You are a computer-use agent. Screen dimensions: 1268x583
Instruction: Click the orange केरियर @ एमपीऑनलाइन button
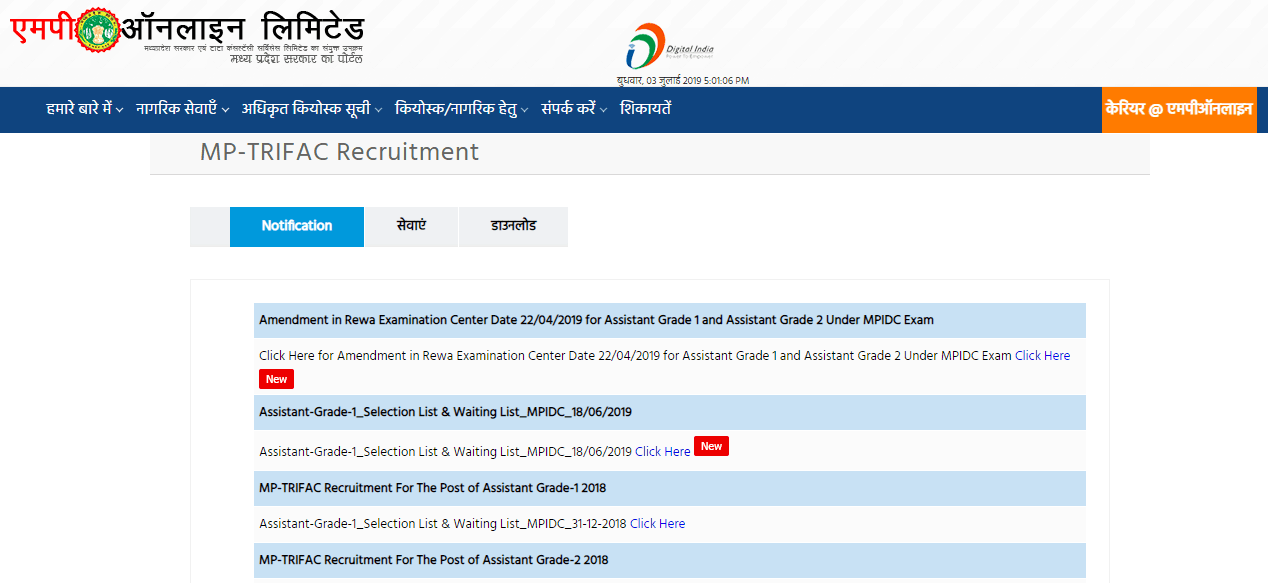[1178, 109]
